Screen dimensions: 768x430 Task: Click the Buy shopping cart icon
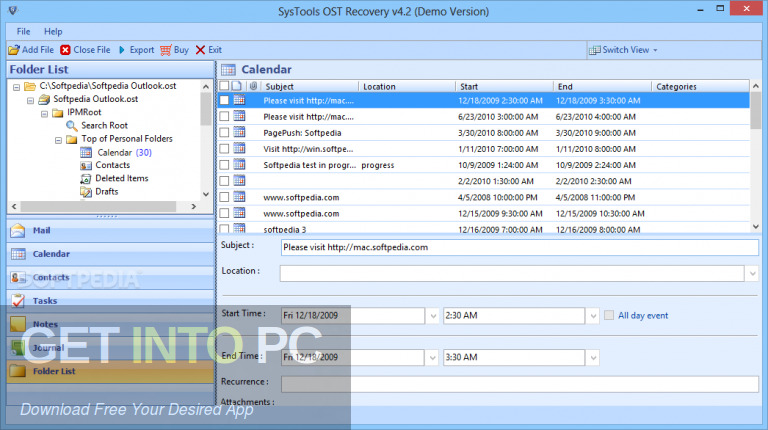[x=166, y=50]
